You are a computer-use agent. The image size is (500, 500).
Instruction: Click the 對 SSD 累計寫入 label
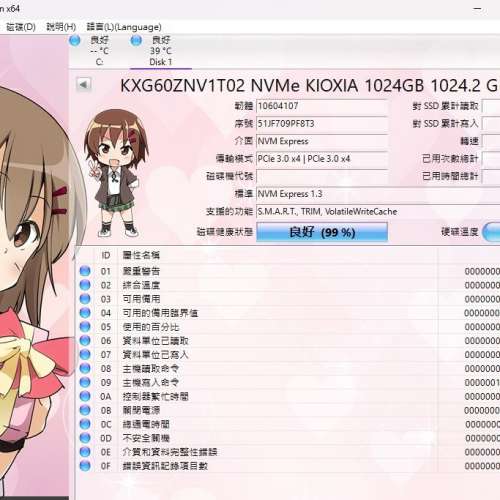coord(445,124)
